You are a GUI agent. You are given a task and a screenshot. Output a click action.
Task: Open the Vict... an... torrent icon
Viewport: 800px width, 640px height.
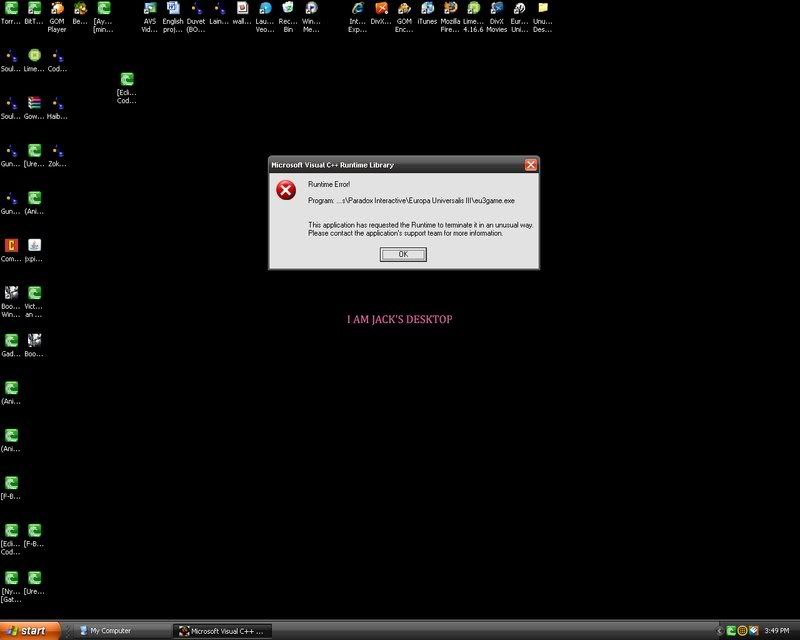[34, 302]
